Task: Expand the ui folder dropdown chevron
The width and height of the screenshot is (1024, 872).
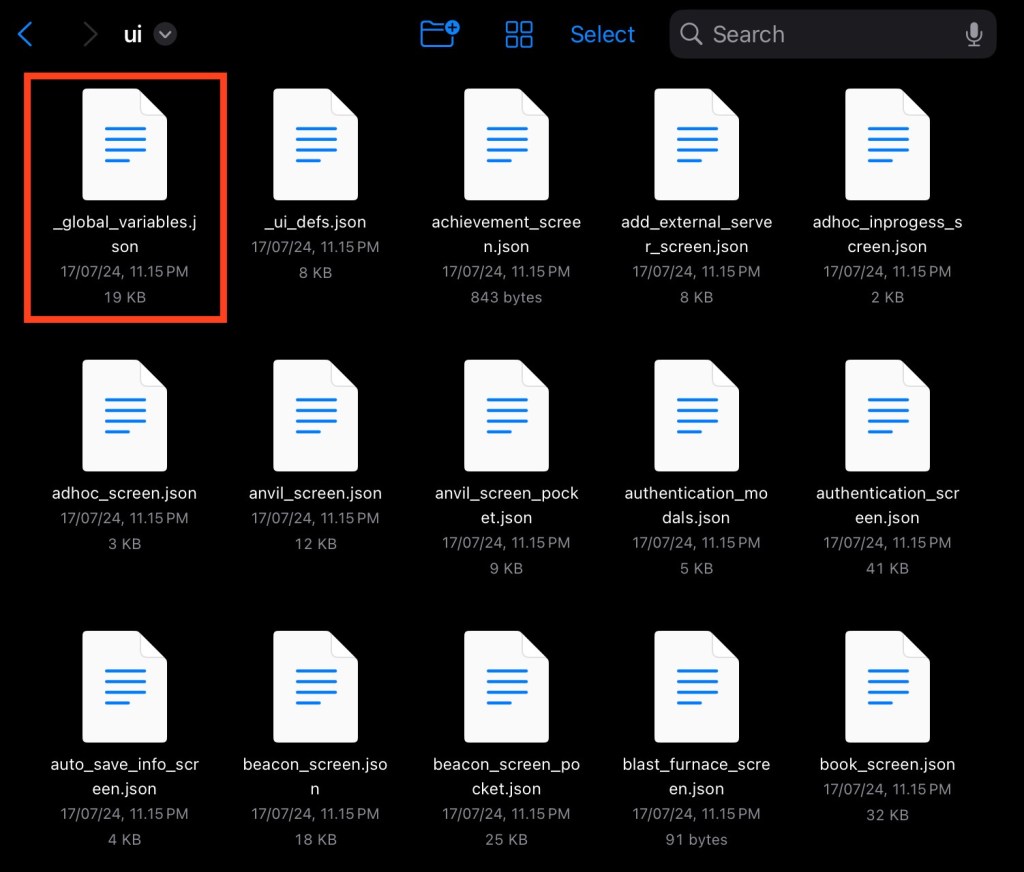Action: click(x=165, y=35)
